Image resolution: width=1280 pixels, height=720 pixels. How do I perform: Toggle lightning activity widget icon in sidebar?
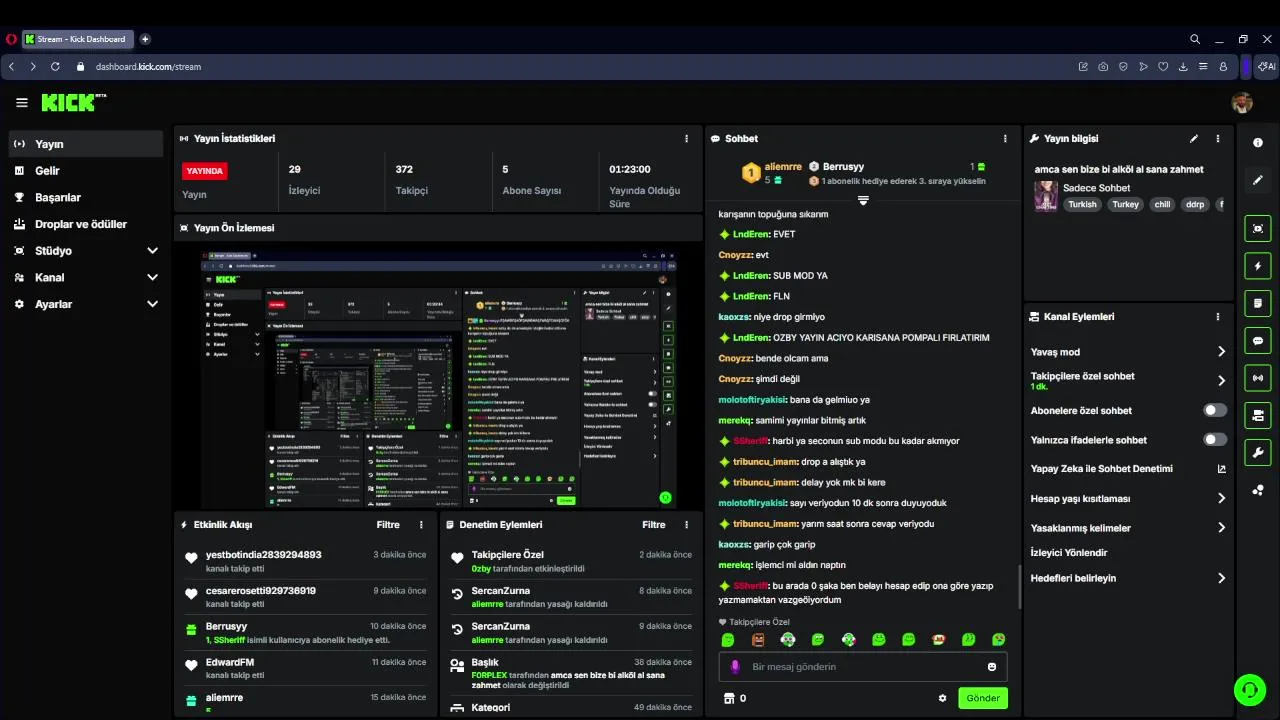1258,266
